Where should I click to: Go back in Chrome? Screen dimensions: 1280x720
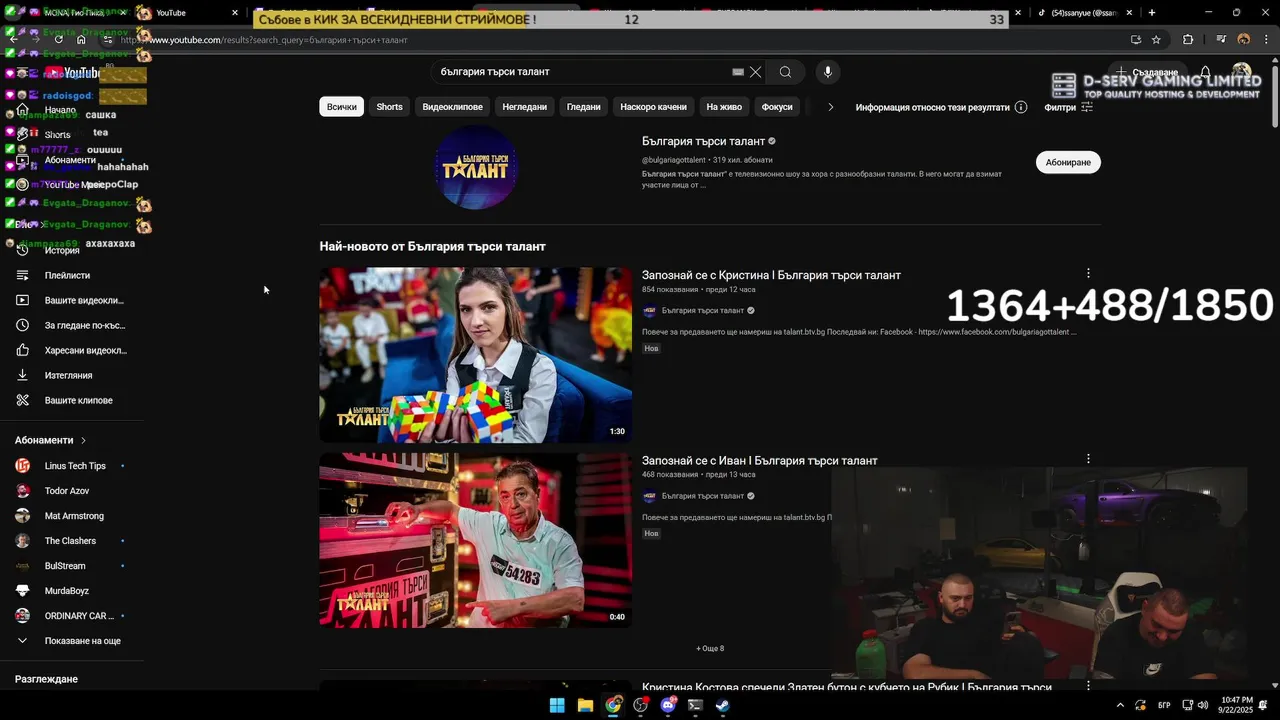click(14, 40)
